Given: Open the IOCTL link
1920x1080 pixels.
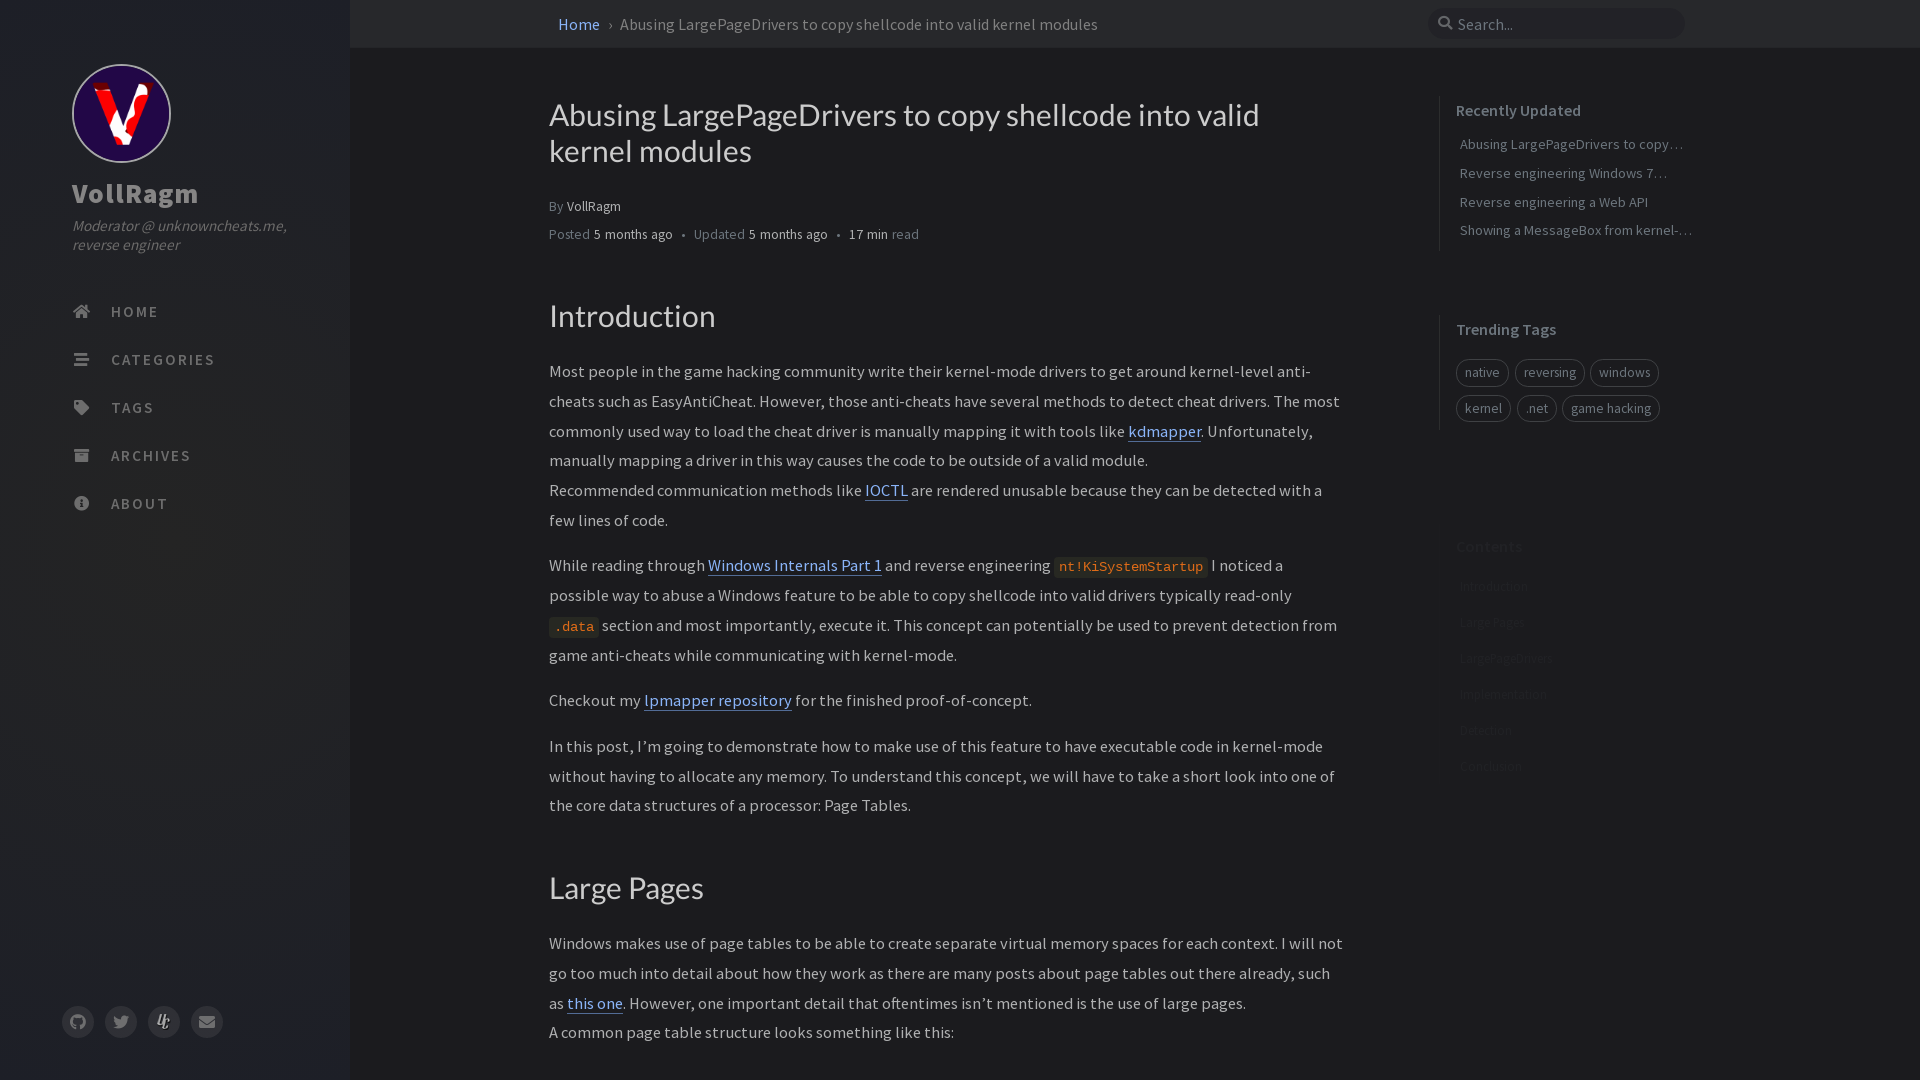Looking at the screenshot, I should click(x=886, y=490).
